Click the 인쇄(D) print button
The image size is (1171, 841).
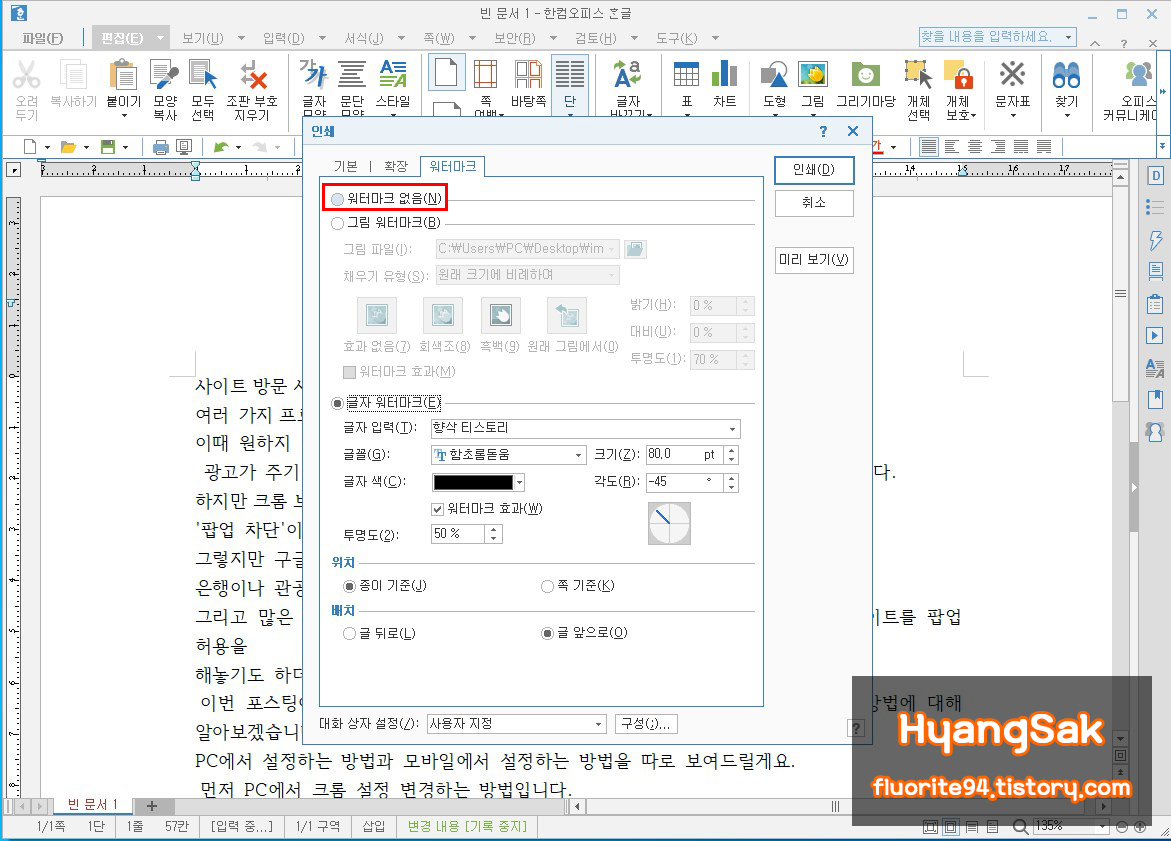coord(814,170)
